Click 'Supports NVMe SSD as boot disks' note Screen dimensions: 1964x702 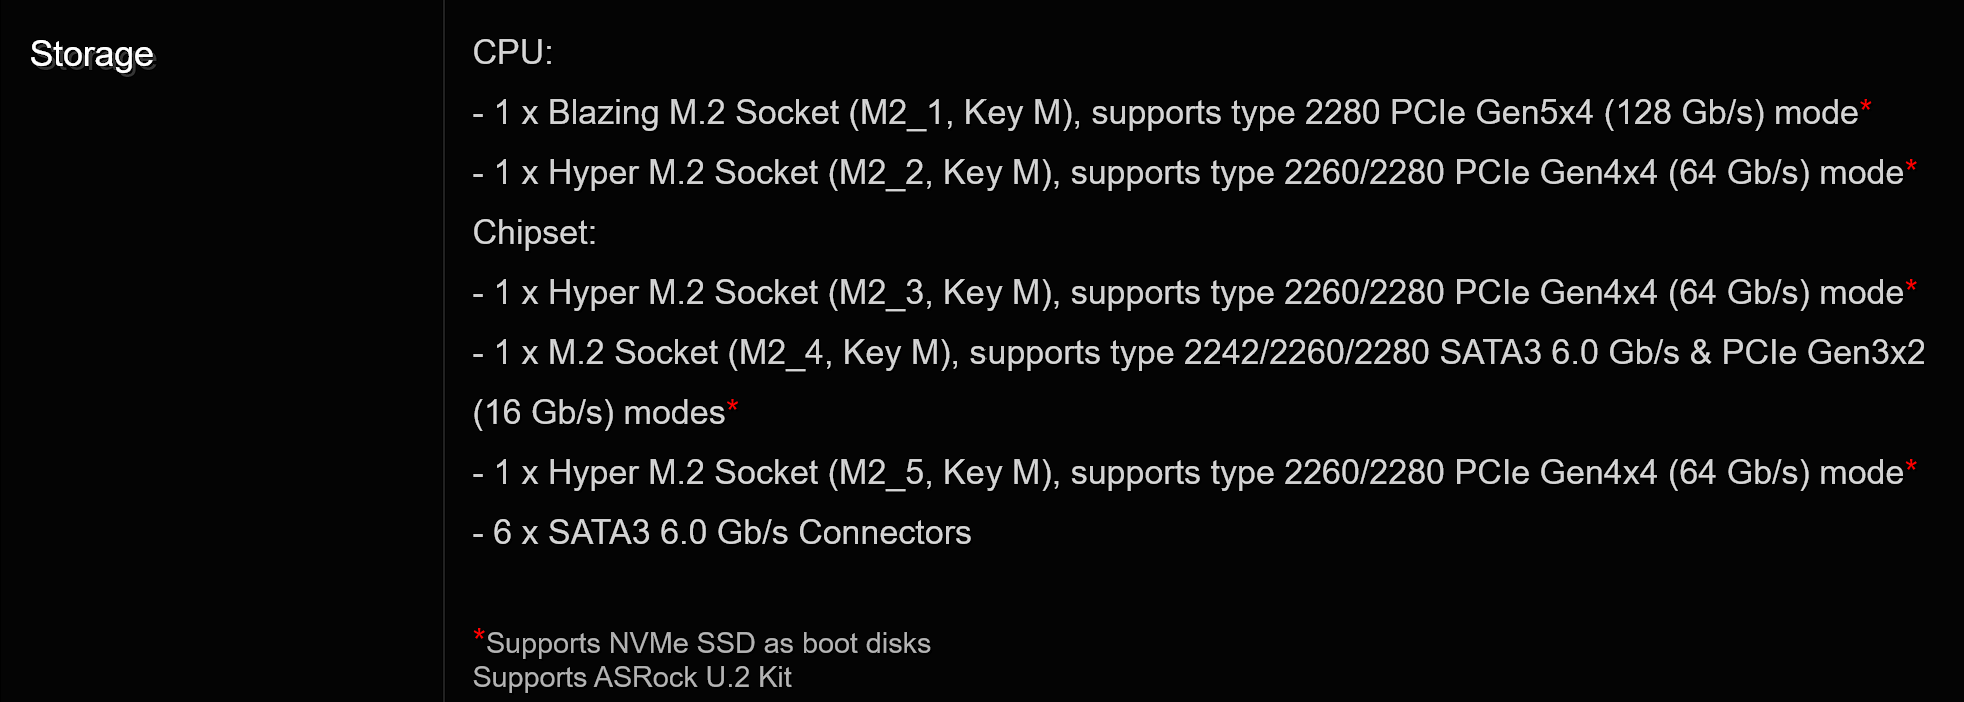click(x=708, y=643)
